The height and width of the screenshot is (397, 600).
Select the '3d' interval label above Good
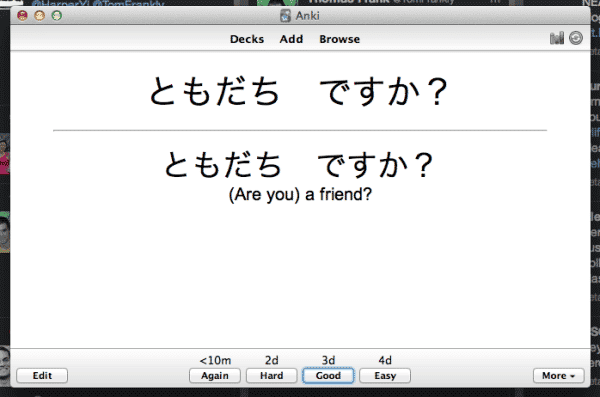pos(328,361)
